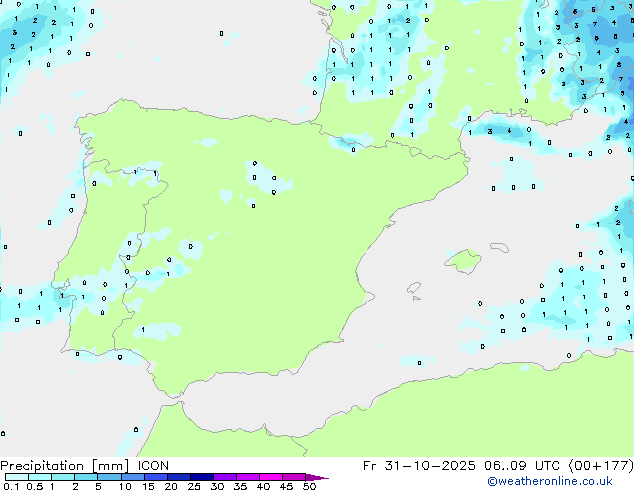Select the 35–40 mm violet legend swatch
Viewport: 634px width, 490px height.
coord(247,477)
